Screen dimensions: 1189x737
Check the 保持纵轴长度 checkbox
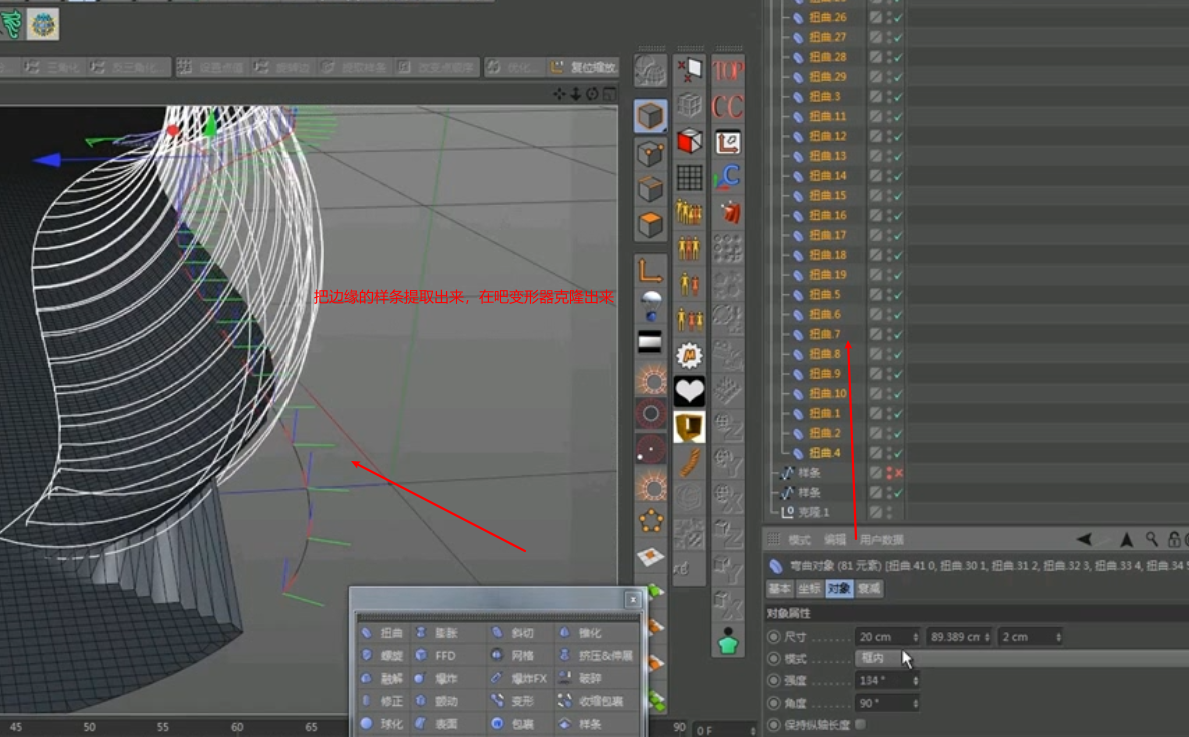(860, 724)
